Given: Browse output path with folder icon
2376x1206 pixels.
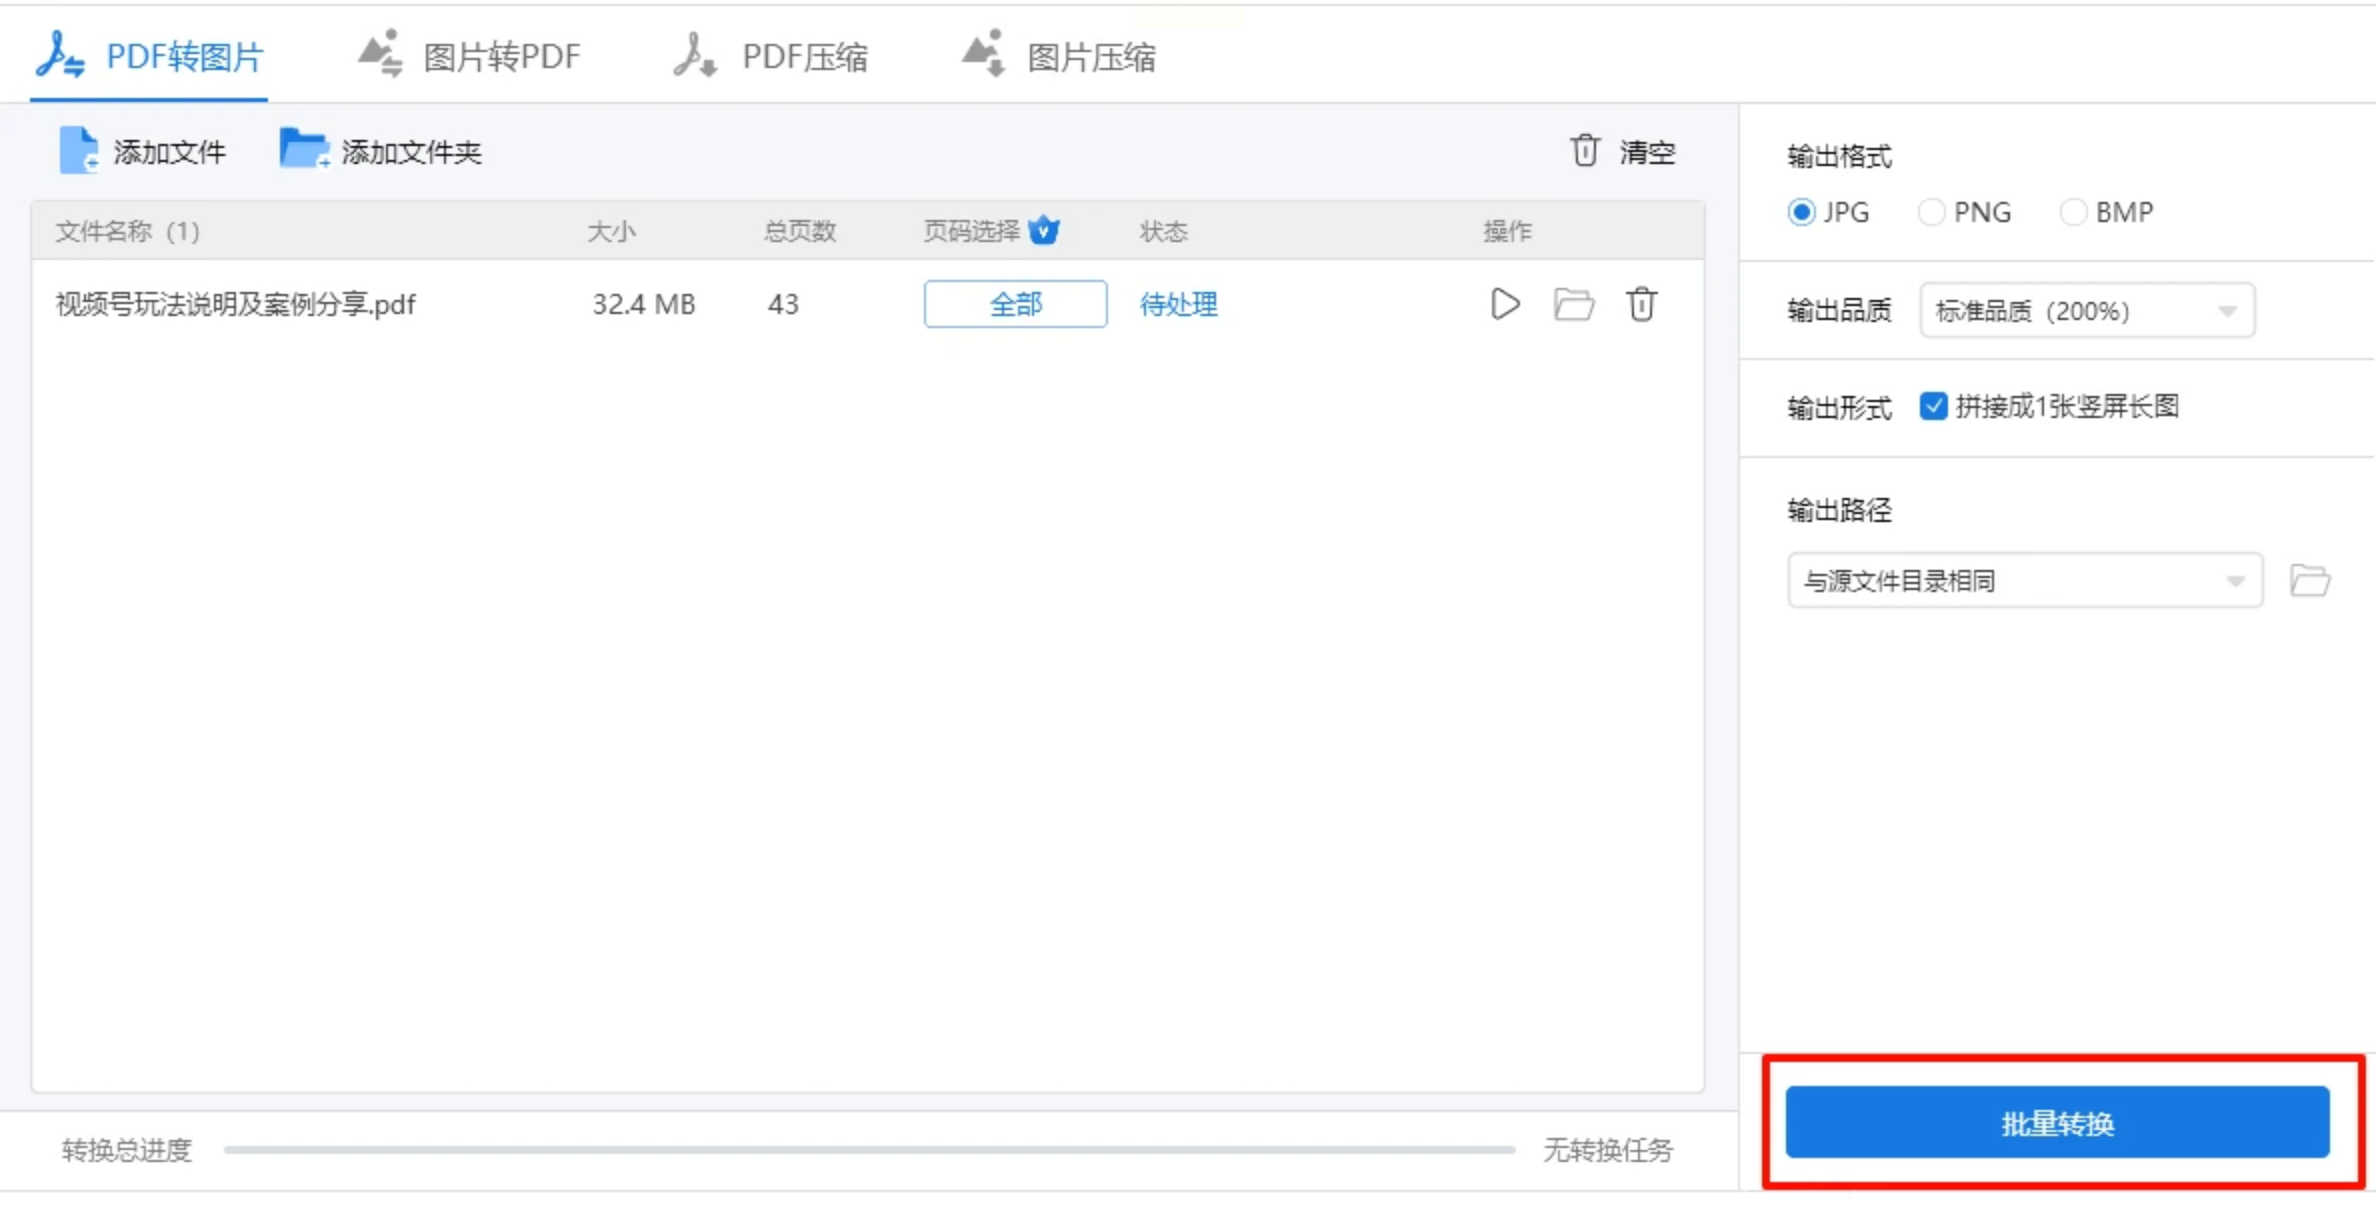Looking at the screenshot, I should (2309, 580).
